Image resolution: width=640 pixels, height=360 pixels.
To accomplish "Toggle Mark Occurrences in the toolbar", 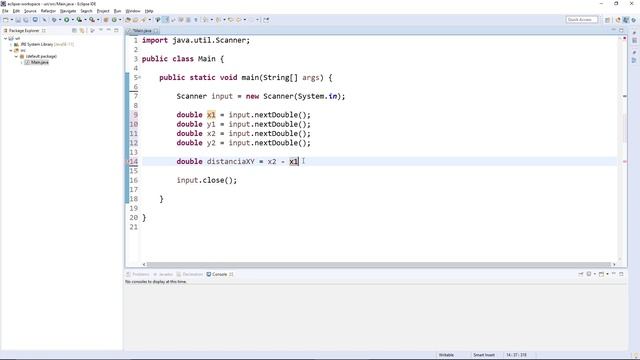I will (165, 20).
